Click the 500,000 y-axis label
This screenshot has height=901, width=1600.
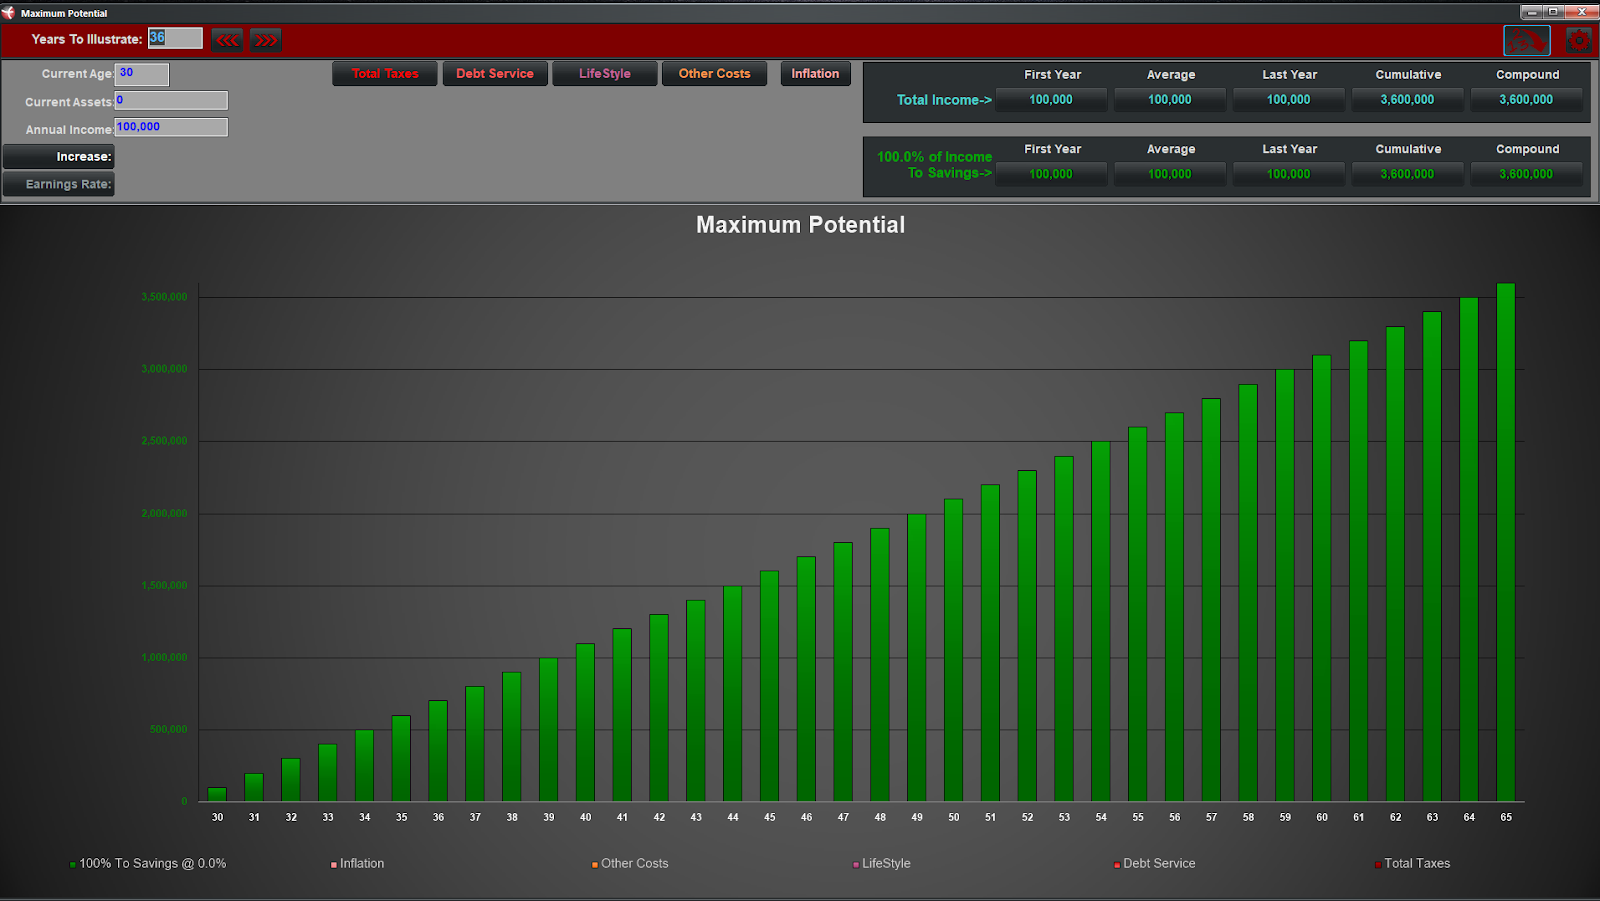click(x=168, y=729)
